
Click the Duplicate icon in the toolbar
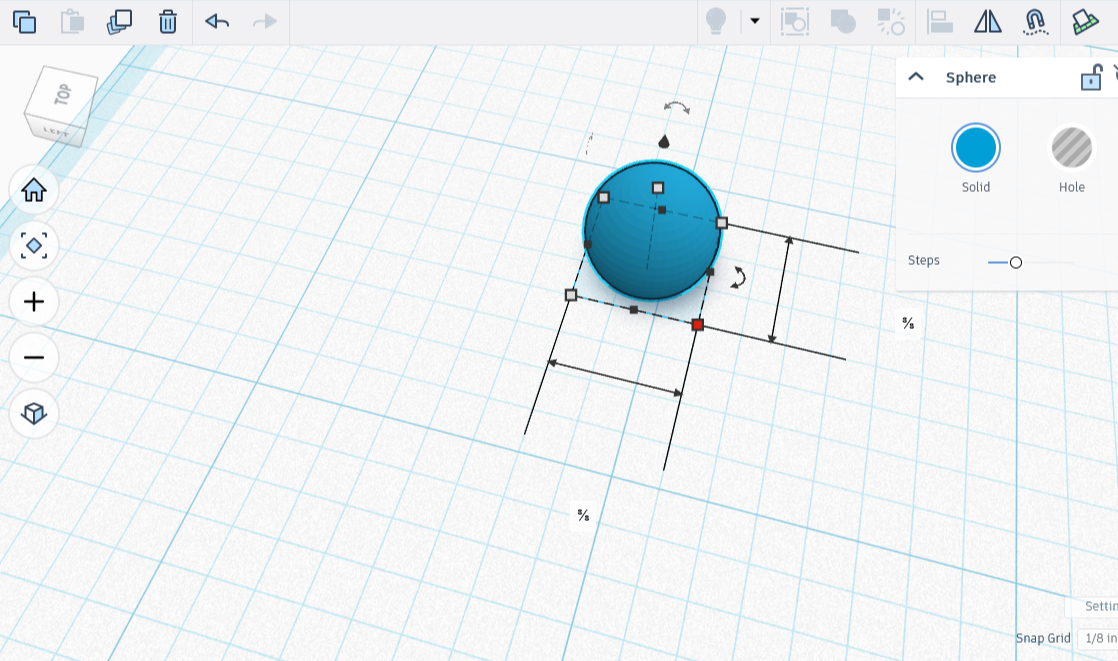click(118, 21)
